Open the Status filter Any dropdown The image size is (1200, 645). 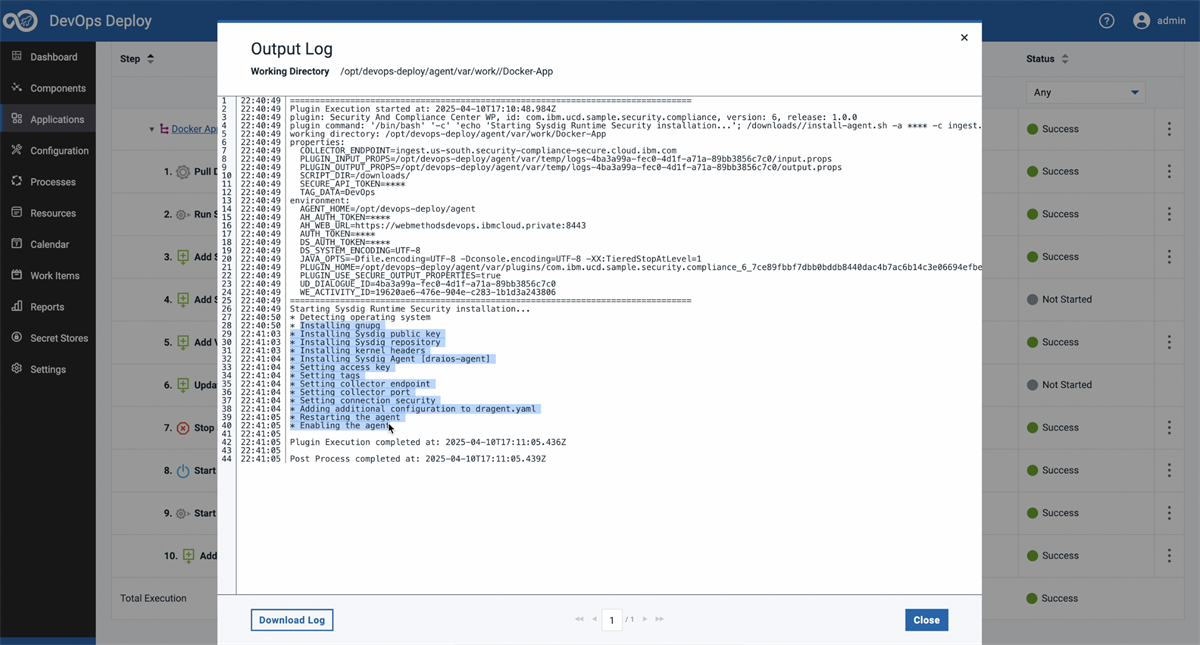[1086, 92]
